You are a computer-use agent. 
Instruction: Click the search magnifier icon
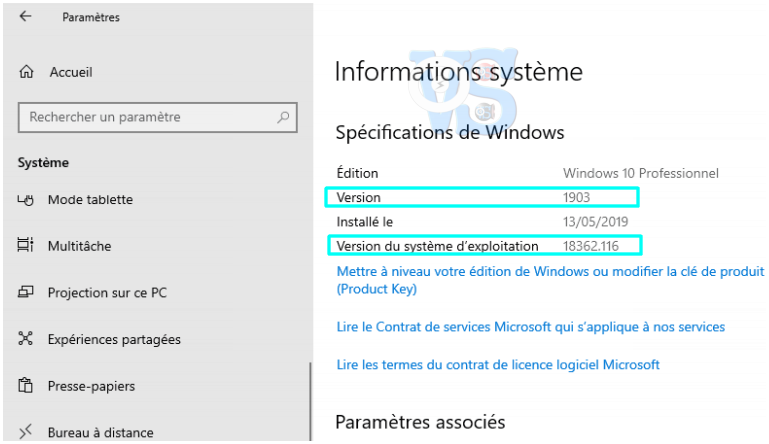click(283, 117)
